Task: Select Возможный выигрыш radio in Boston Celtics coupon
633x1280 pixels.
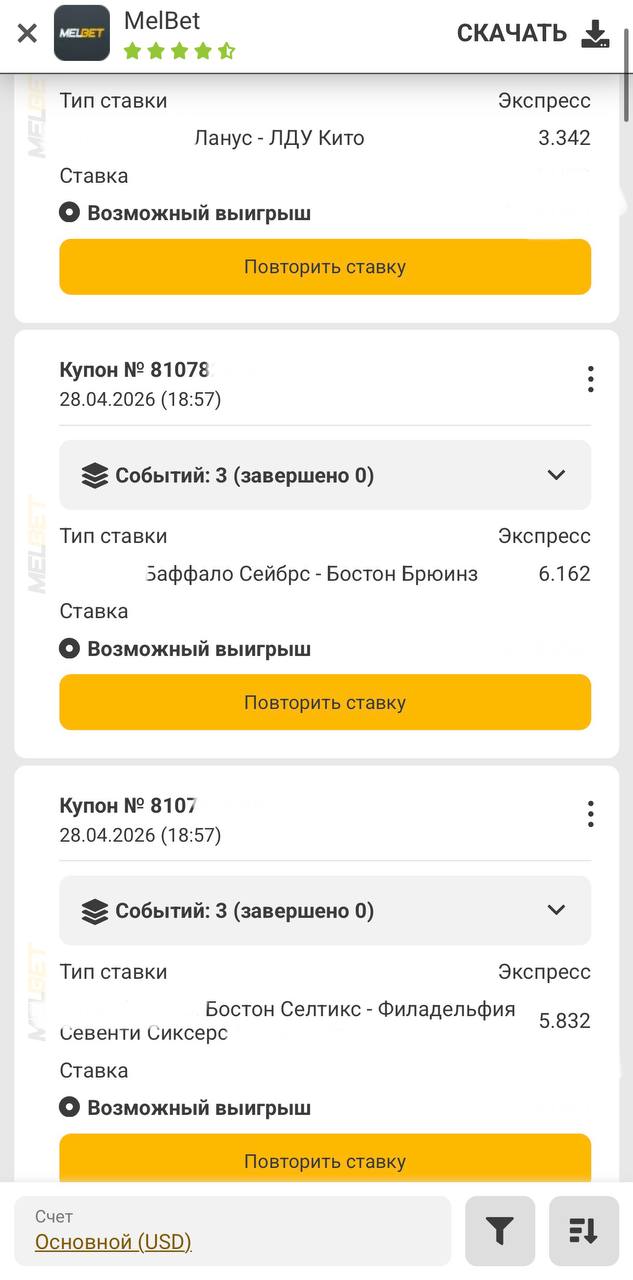Action: coord(69,1108)
